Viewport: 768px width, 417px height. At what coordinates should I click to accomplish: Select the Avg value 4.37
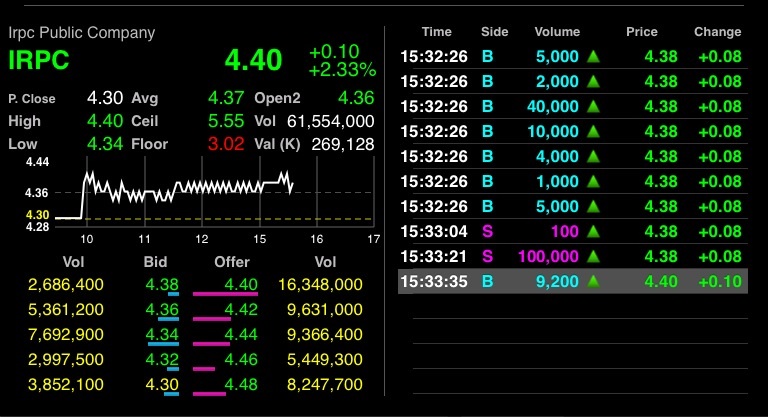tap(226, 98)
